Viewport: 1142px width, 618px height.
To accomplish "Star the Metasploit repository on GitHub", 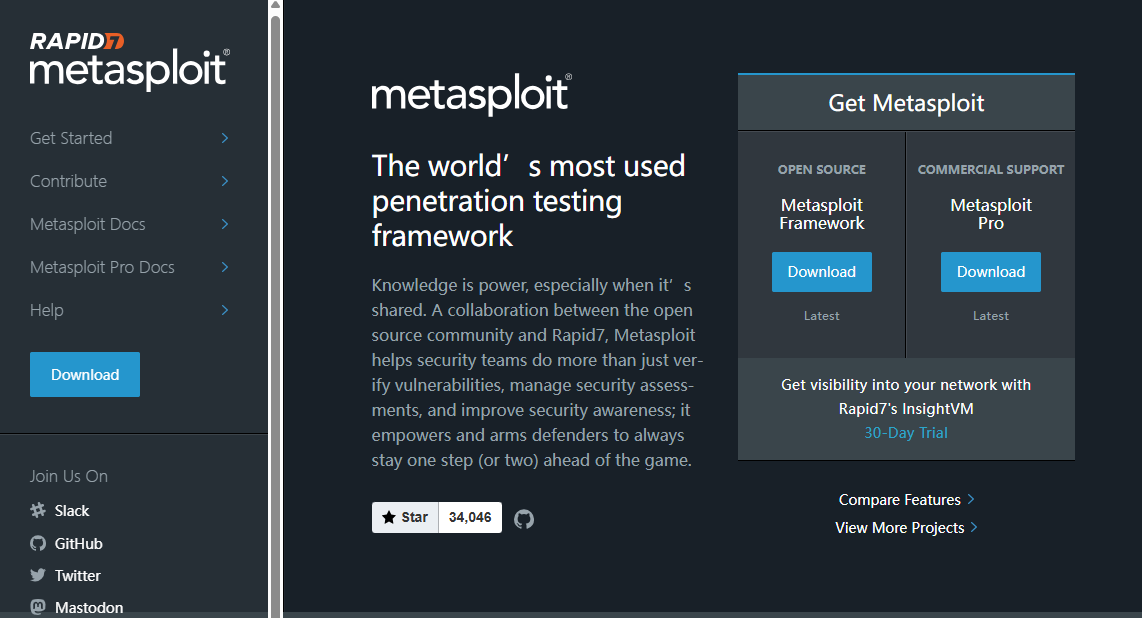I will pyautogui.click(x=405, y=517).
